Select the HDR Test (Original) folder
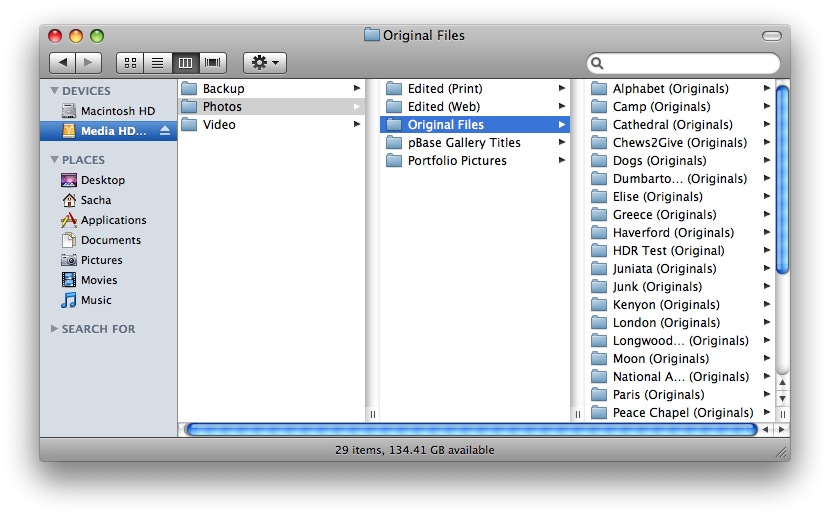Screen dimensions: 830x516 click(680, 250)
